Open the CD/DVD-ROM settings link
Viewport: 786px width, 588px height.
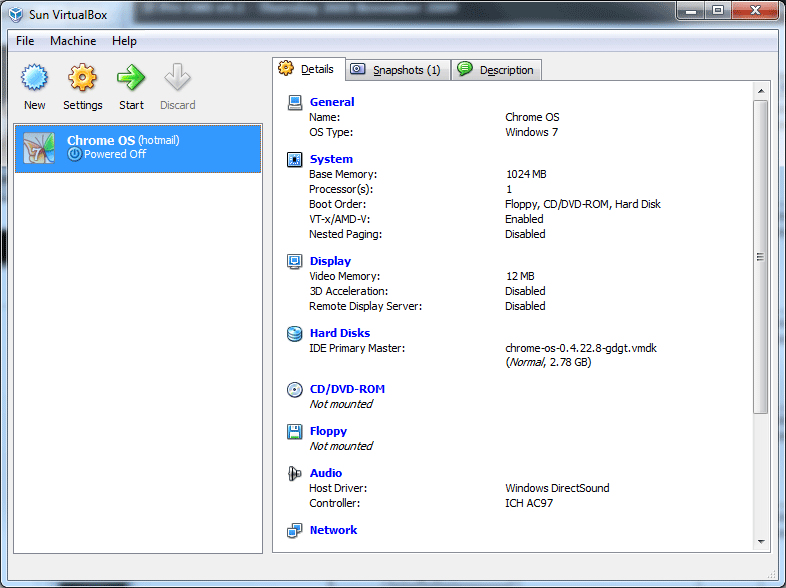point(347,389)
